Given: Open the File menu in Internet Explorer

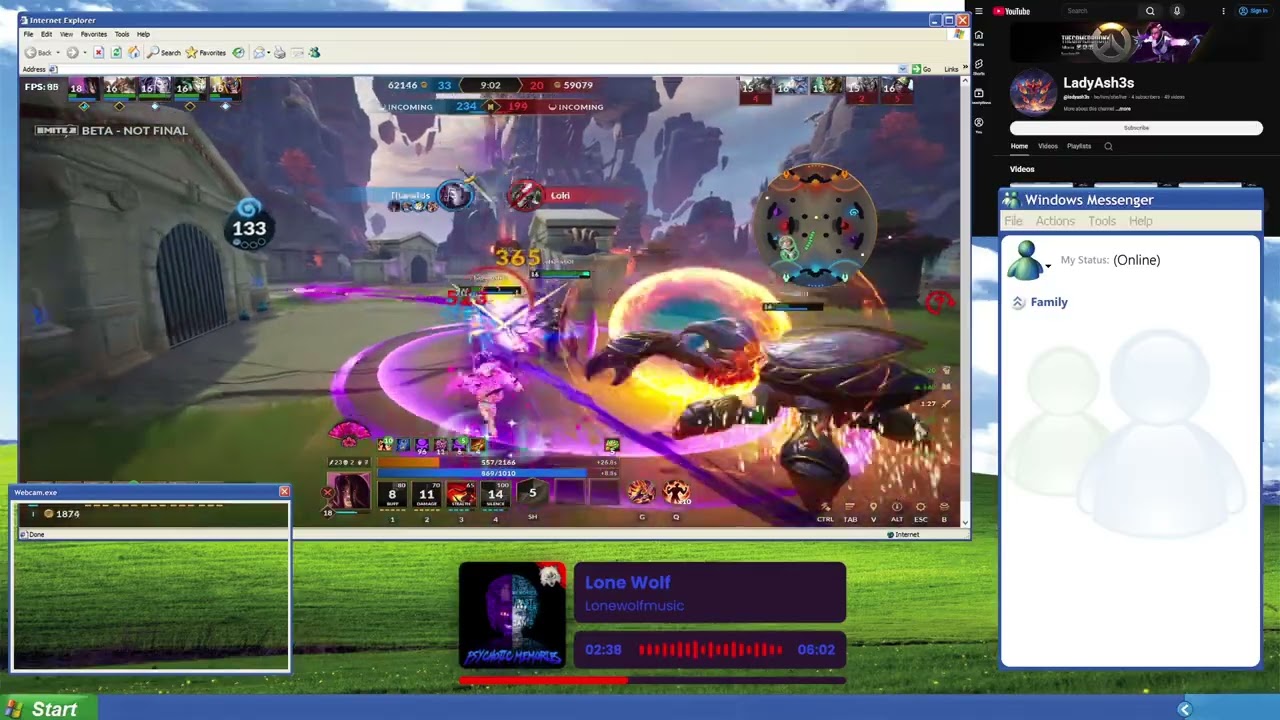Looking at the screenshot, I should [28, 34].
